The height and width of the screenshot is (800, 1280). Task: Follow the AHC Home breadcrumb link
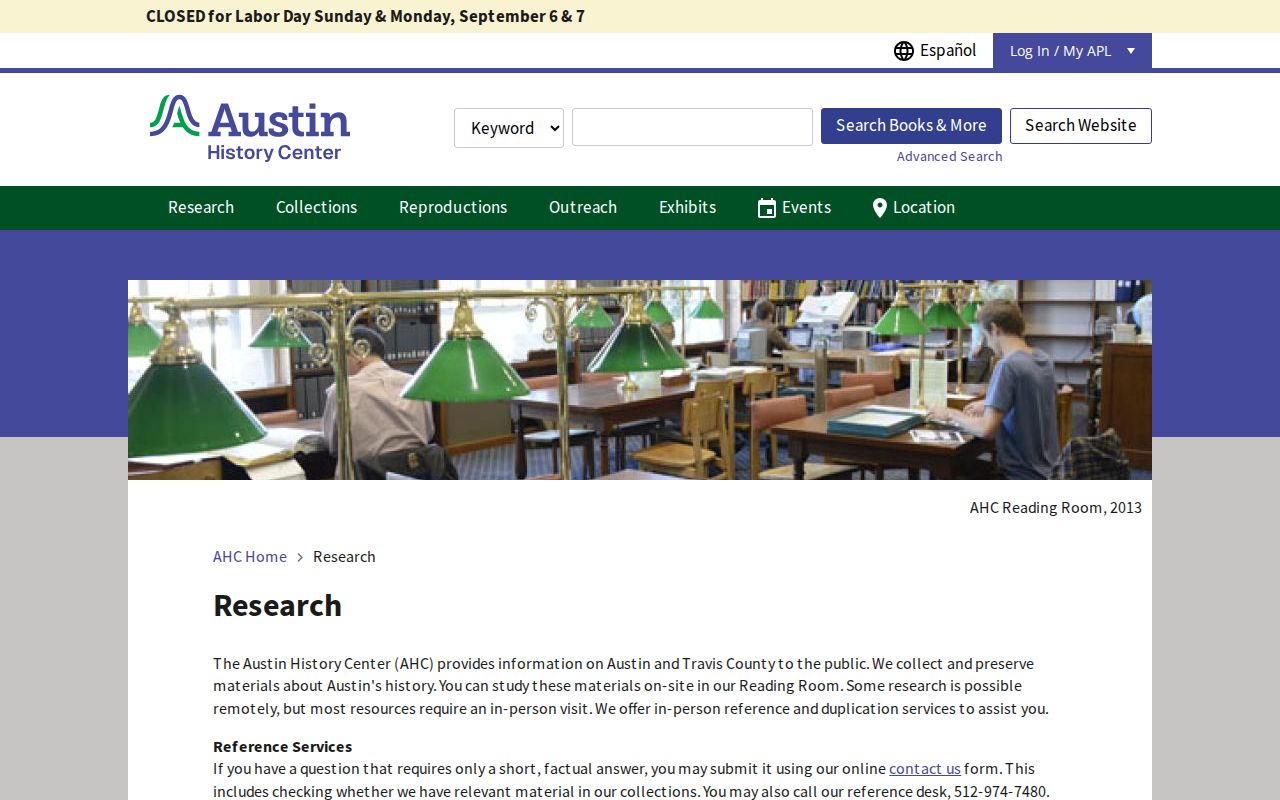click(250, 557)
